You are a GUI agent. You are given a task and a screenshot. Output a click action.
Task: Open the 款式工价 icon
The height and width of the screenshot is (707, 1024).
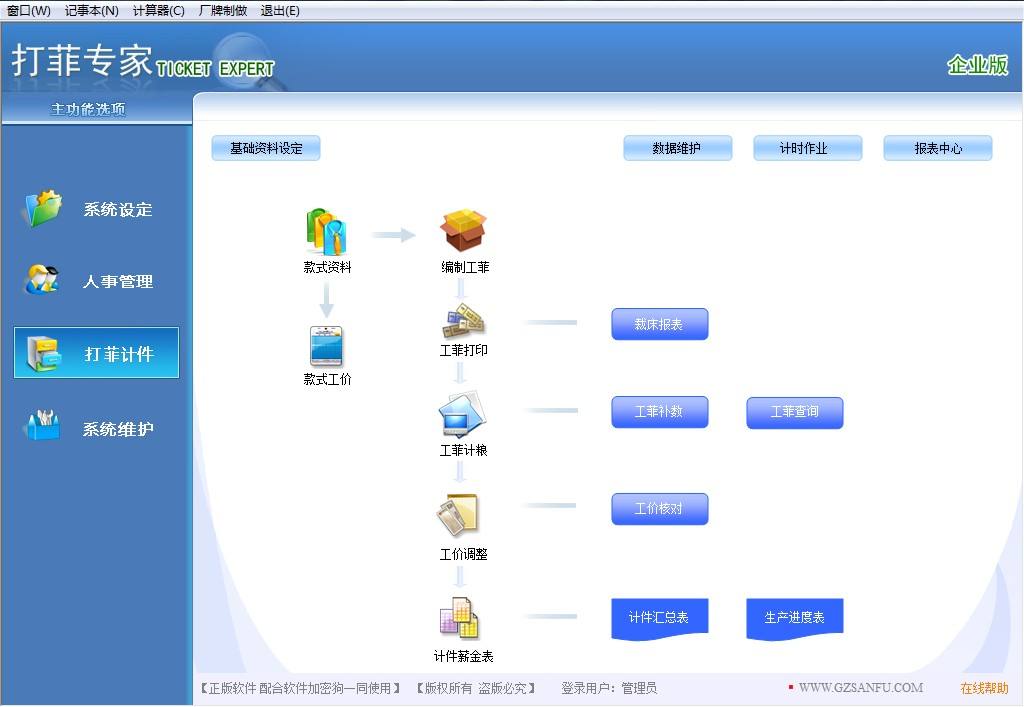[x=326, y=346]
